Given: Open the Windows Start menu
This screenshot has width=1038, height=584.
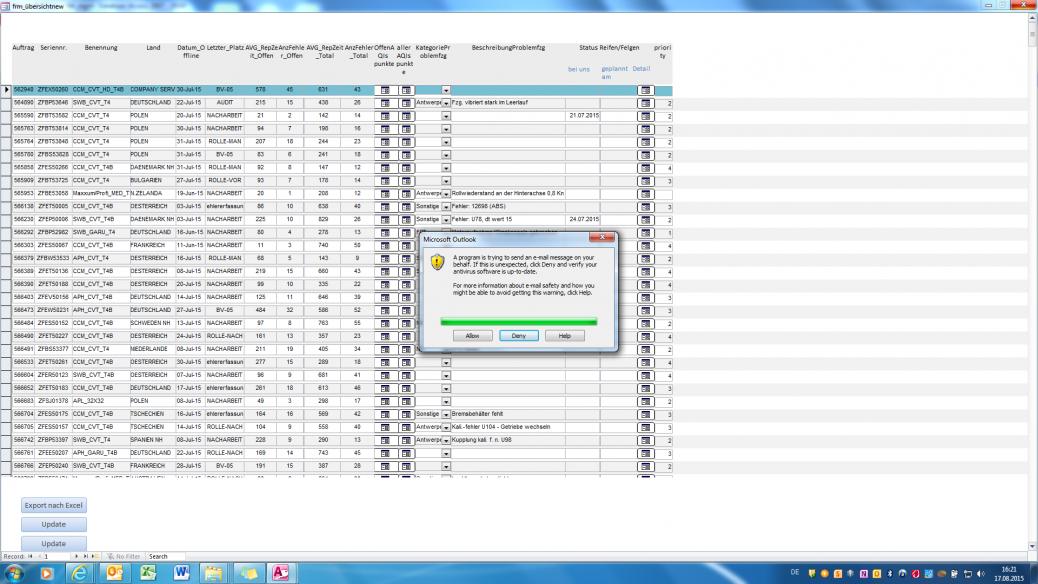Looking at the screenshot, I should [13, 573].
